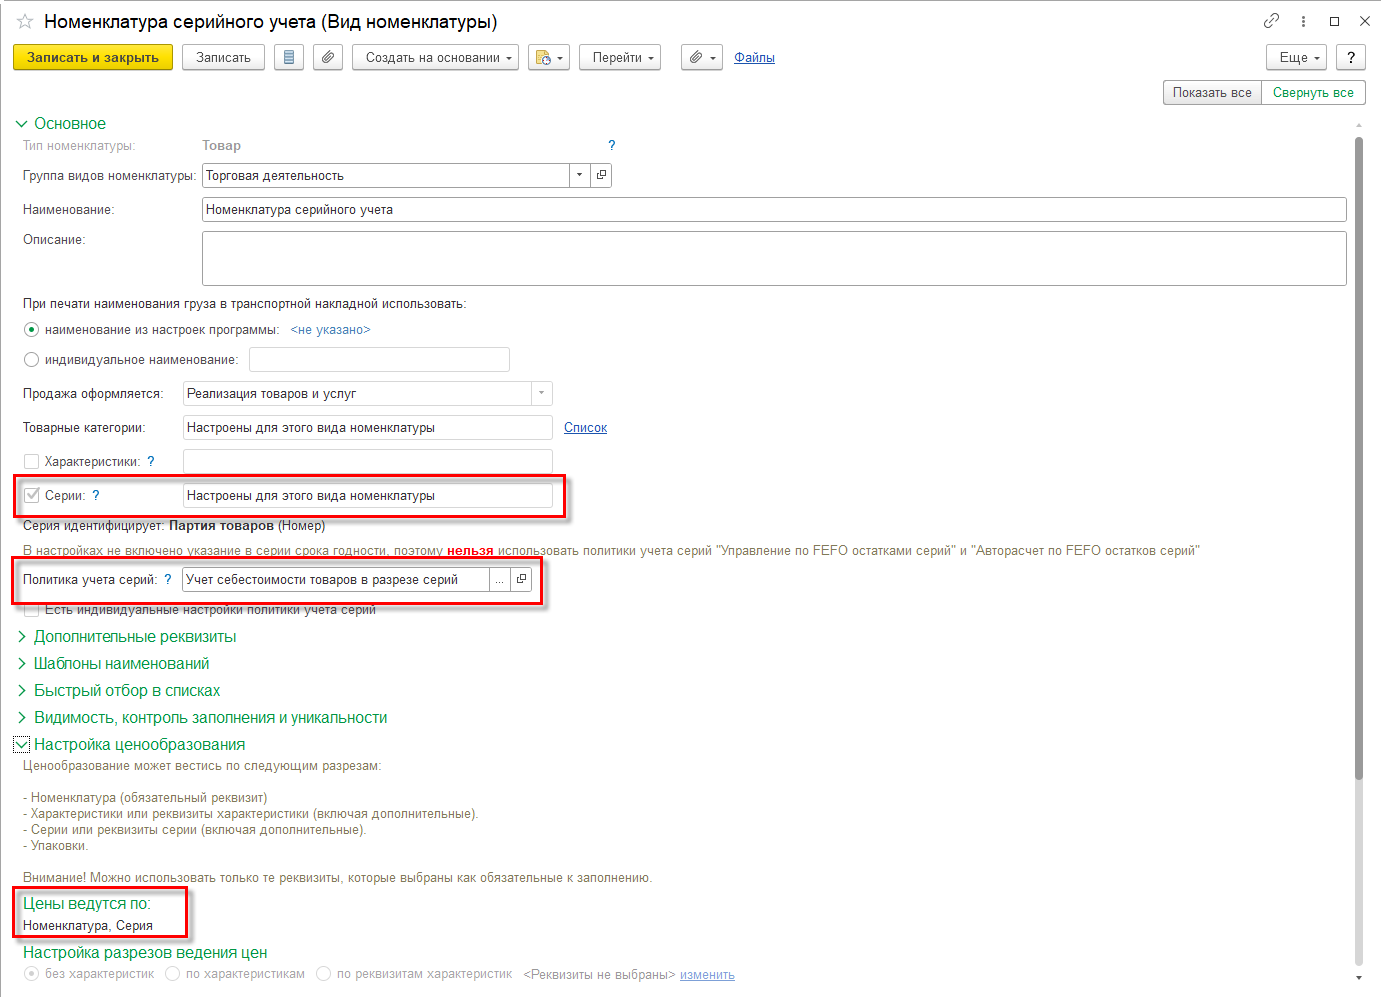1385x1001 pixels.
Task: Open the Файлы link
Action: 754,58
